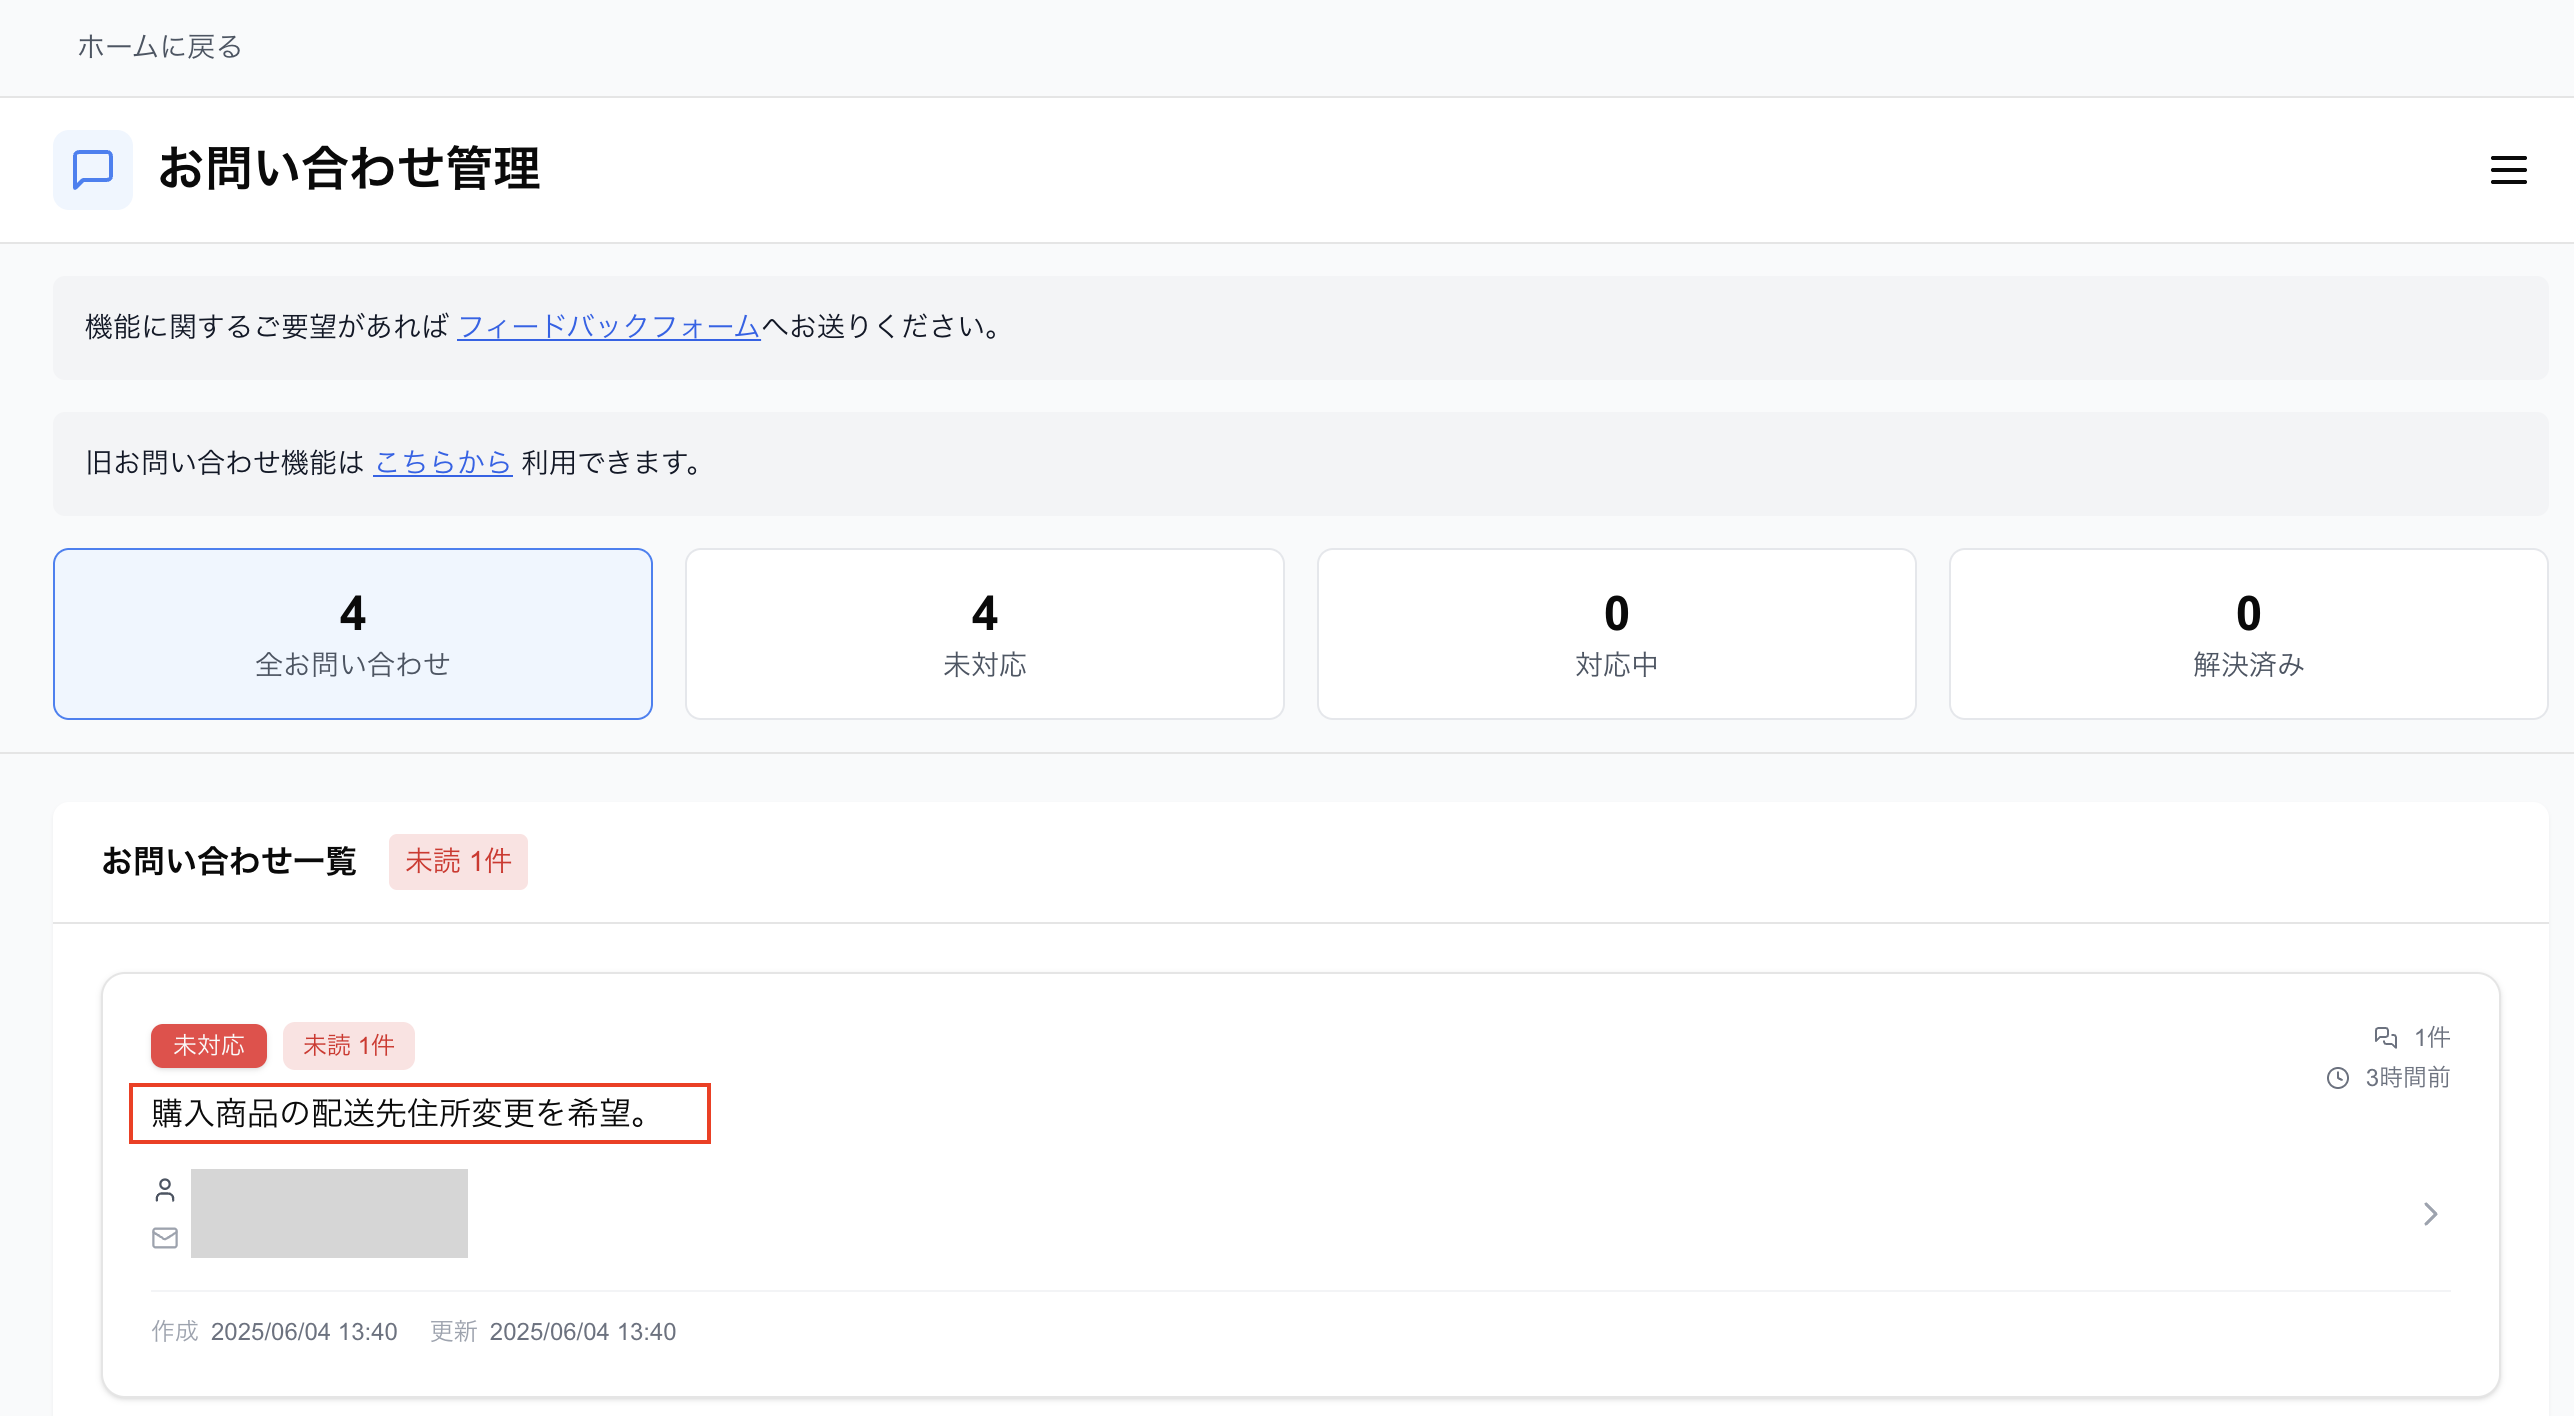Click the 作成 2025/06/04 13:40 timestamp

[x=274, y=1332]
